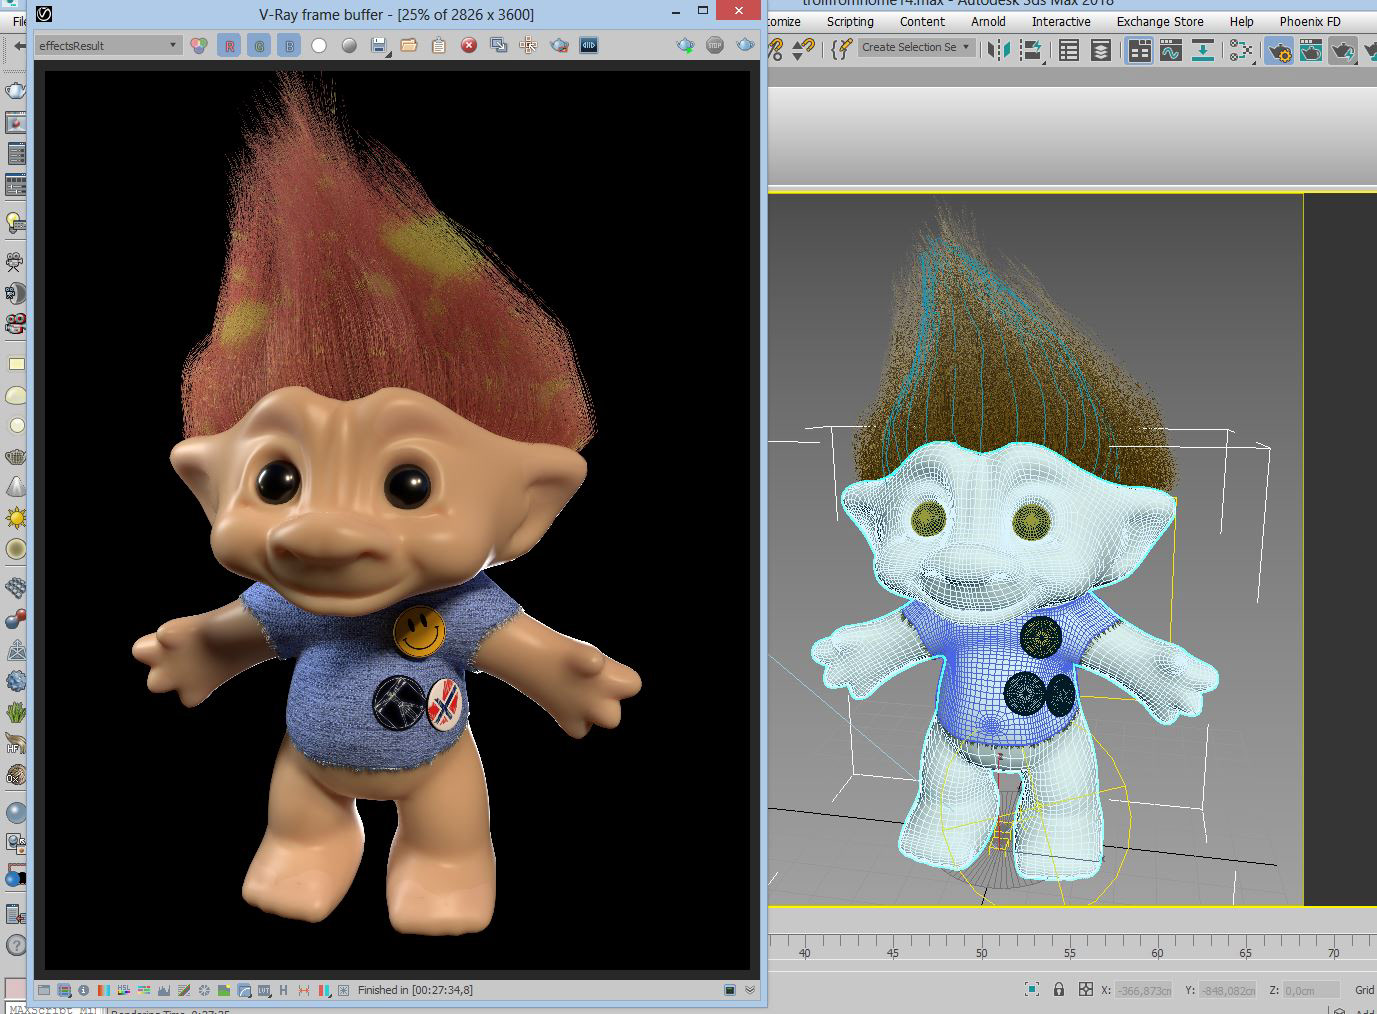Open the Help menu
Screen dimensions: 1377x1014
coord(1242,21)
